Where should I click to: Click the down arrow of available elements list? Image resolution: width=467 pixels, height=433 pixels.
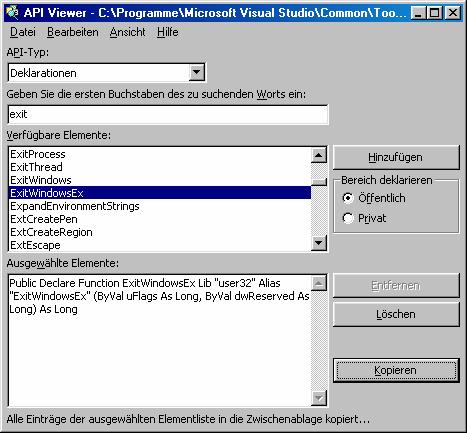pos(319,243)
